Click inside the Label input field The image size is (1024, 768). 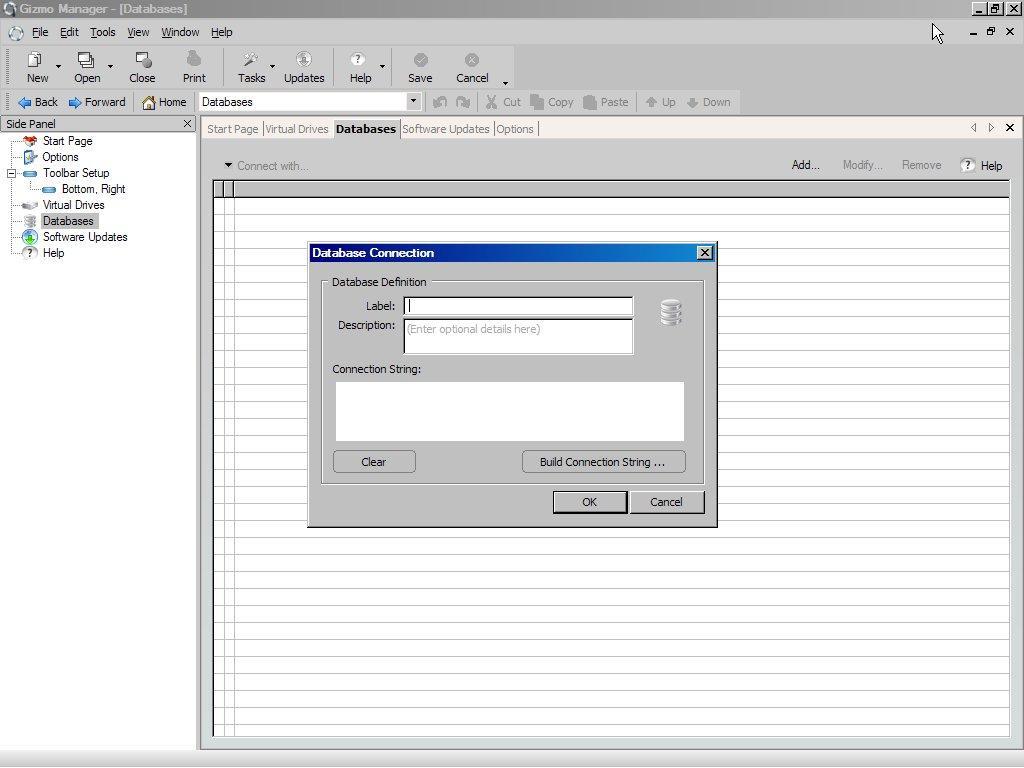(518, 306)
